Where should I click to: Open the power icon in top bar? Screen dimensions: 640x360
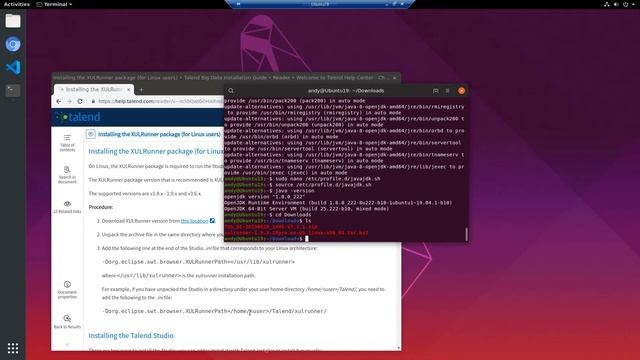(626, 4)
